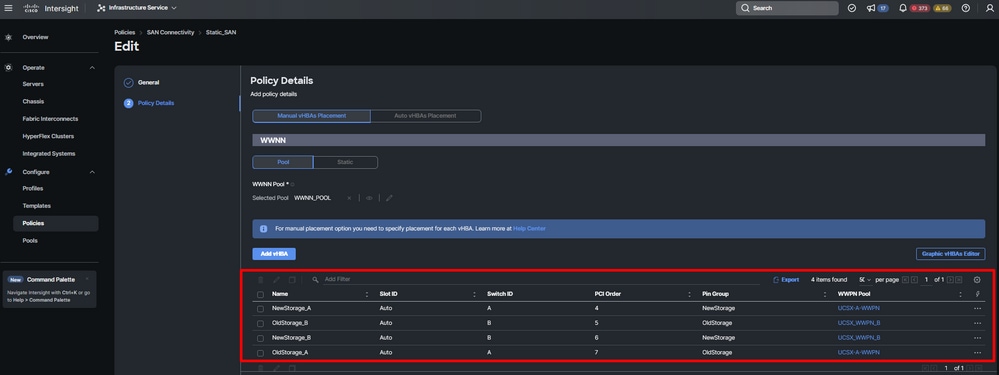Open the notifications bell icon
This screenshot has height=375, width=999.
pos(902,8)
